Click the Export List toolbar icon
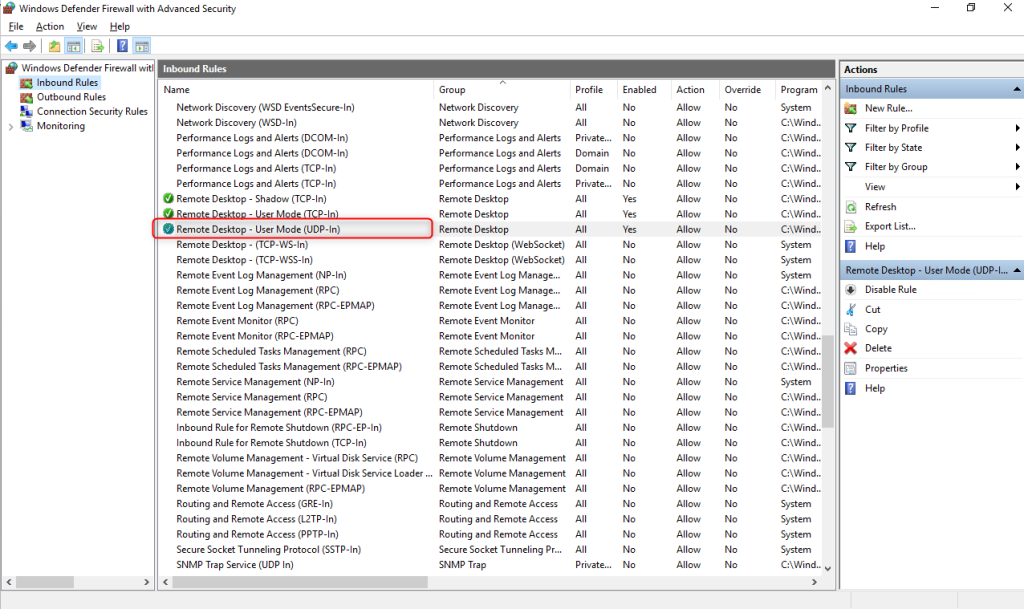 97,46
